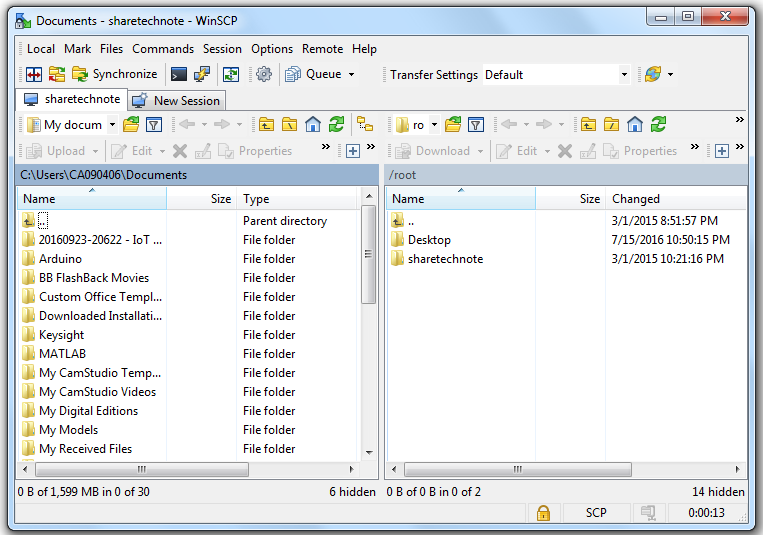This screenshot has height=535, width=763.
Task: Click the Download button
Action: (433, 151)
